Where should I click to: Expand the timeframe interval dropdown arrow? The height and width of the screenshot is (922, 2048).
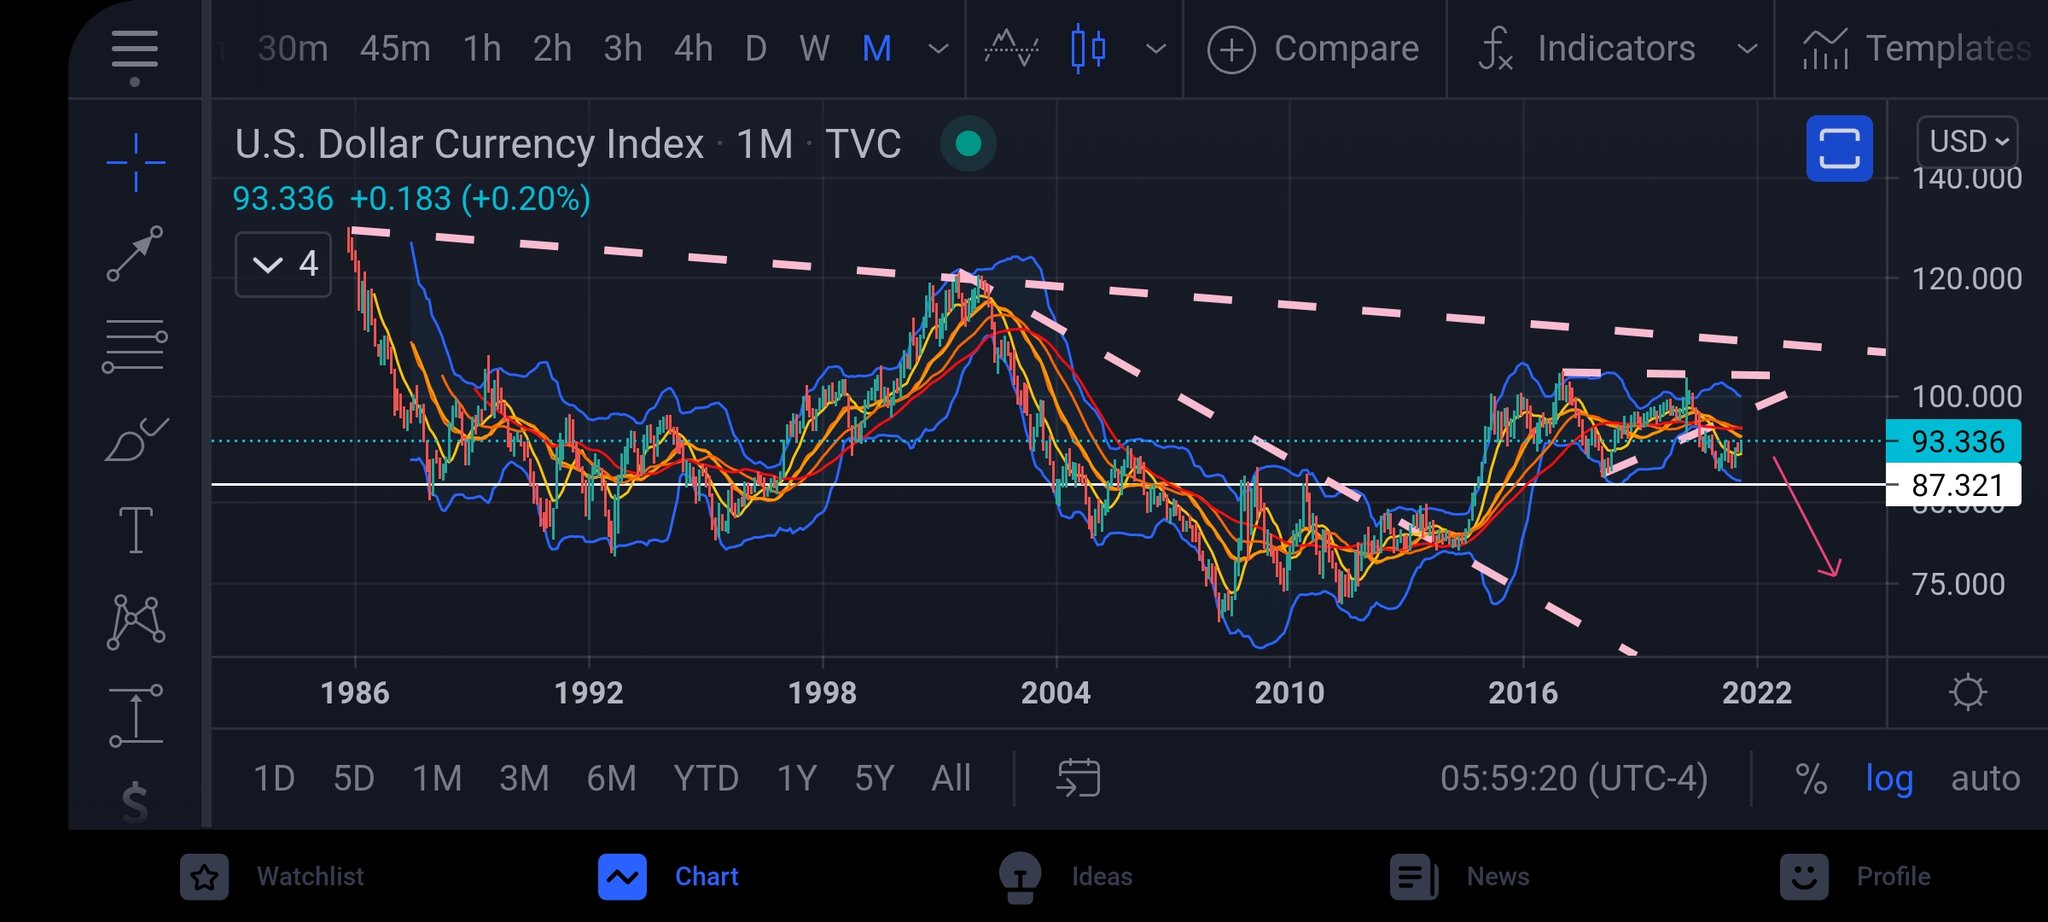point(938,48)
